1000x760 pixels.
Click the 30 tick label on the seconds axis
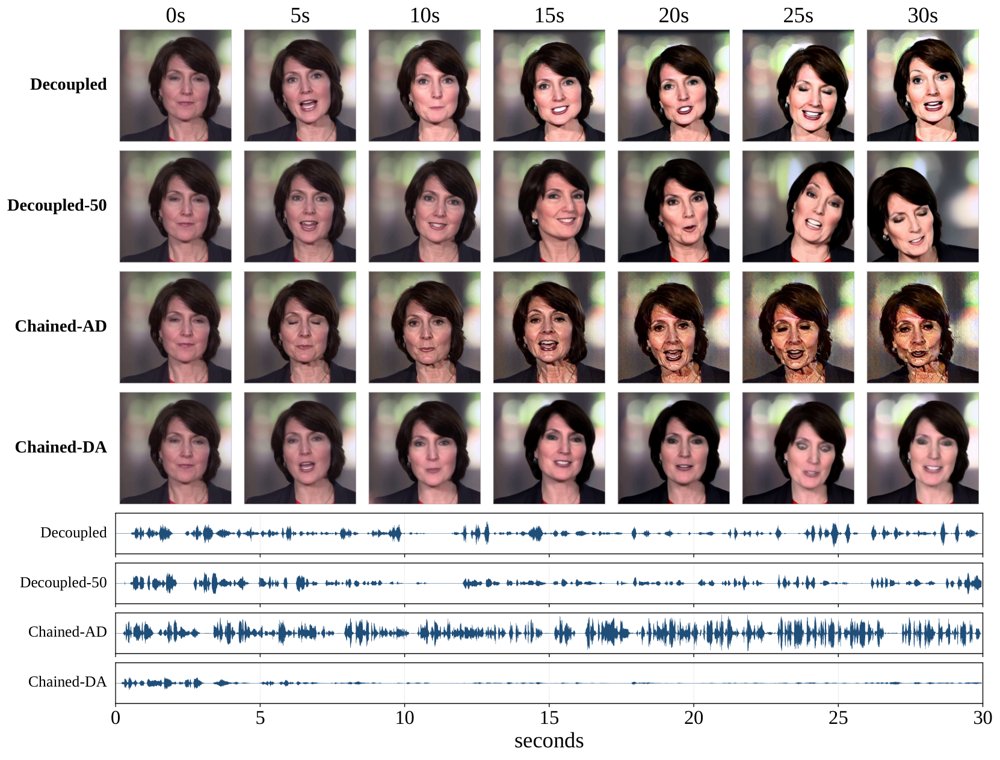coord(983,718)
